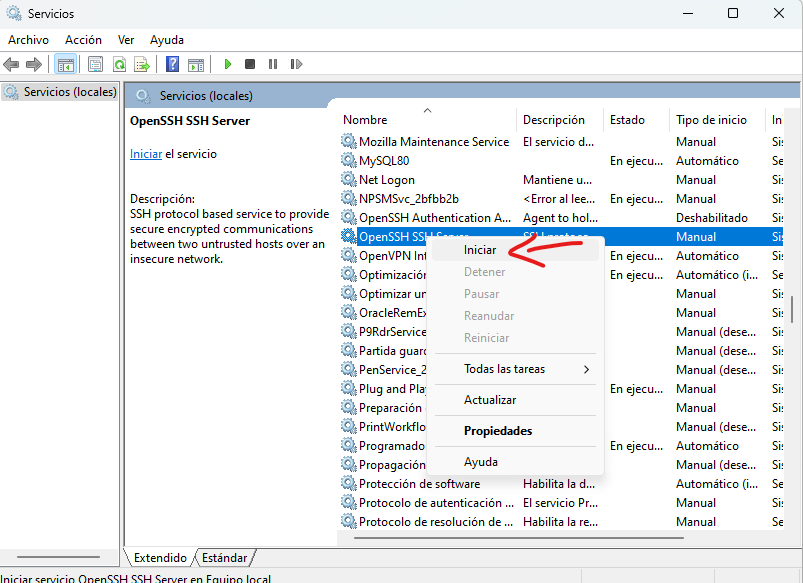Click gear icon beside OpenSSH Authentication Agent

click(349, 217)
